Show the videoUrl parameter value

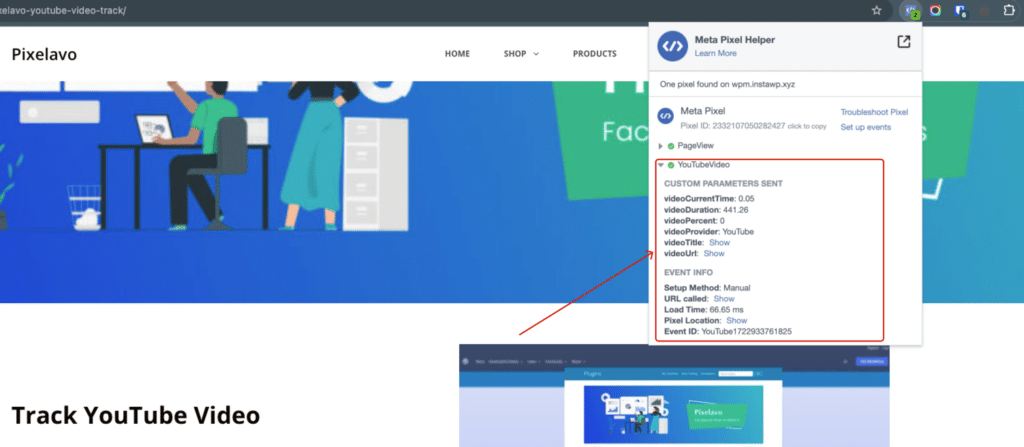[714, 253]
